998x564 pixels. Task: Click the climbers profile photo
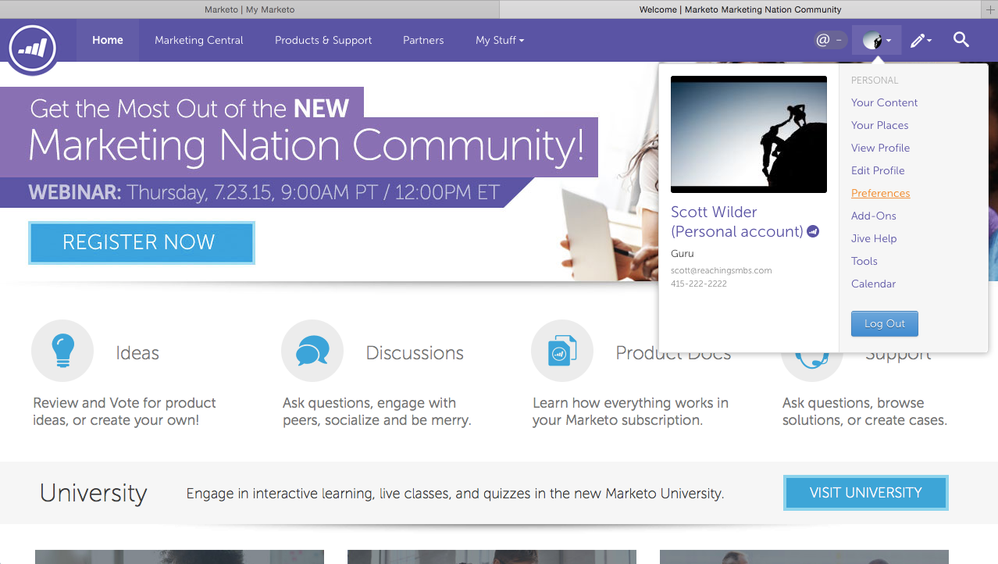(748, 134)
